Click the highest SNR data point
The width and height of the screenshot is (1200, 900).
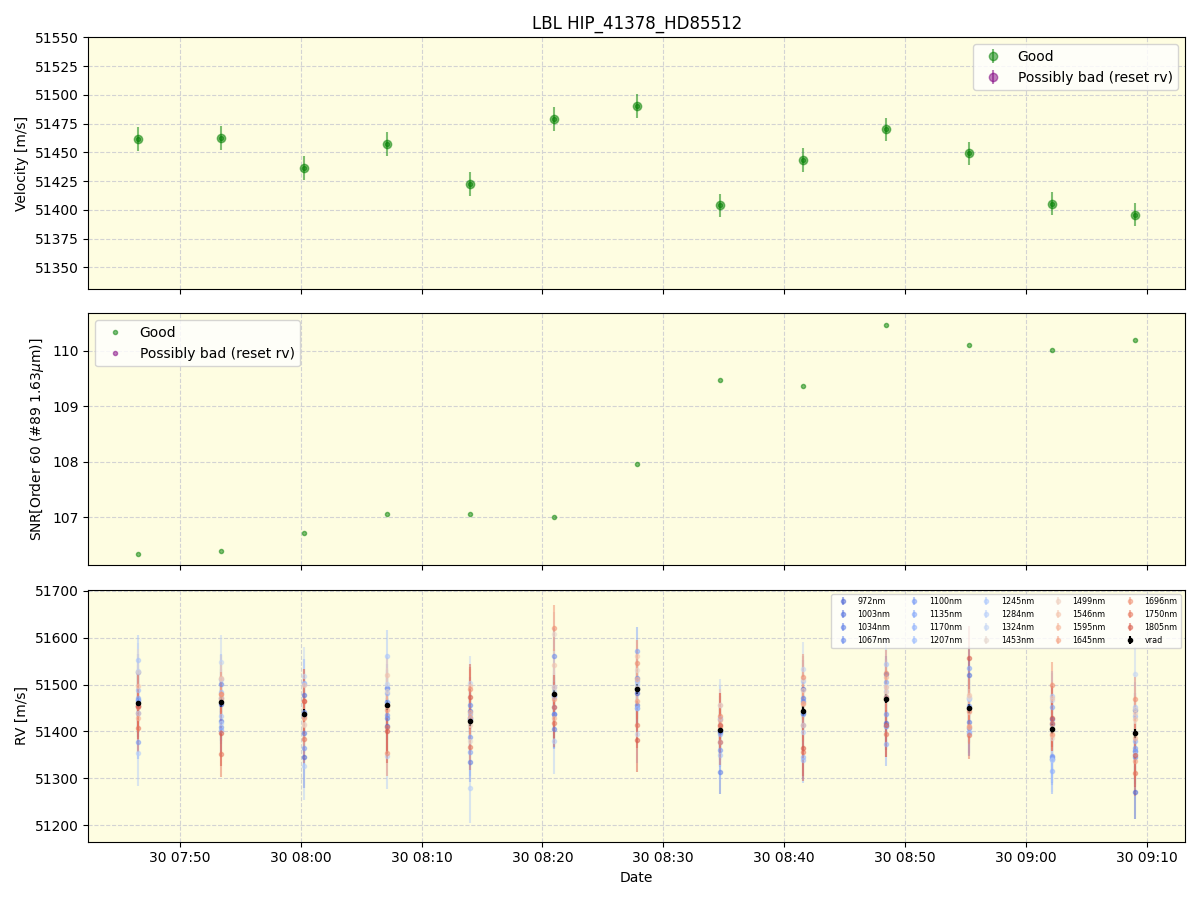point(885,324)
